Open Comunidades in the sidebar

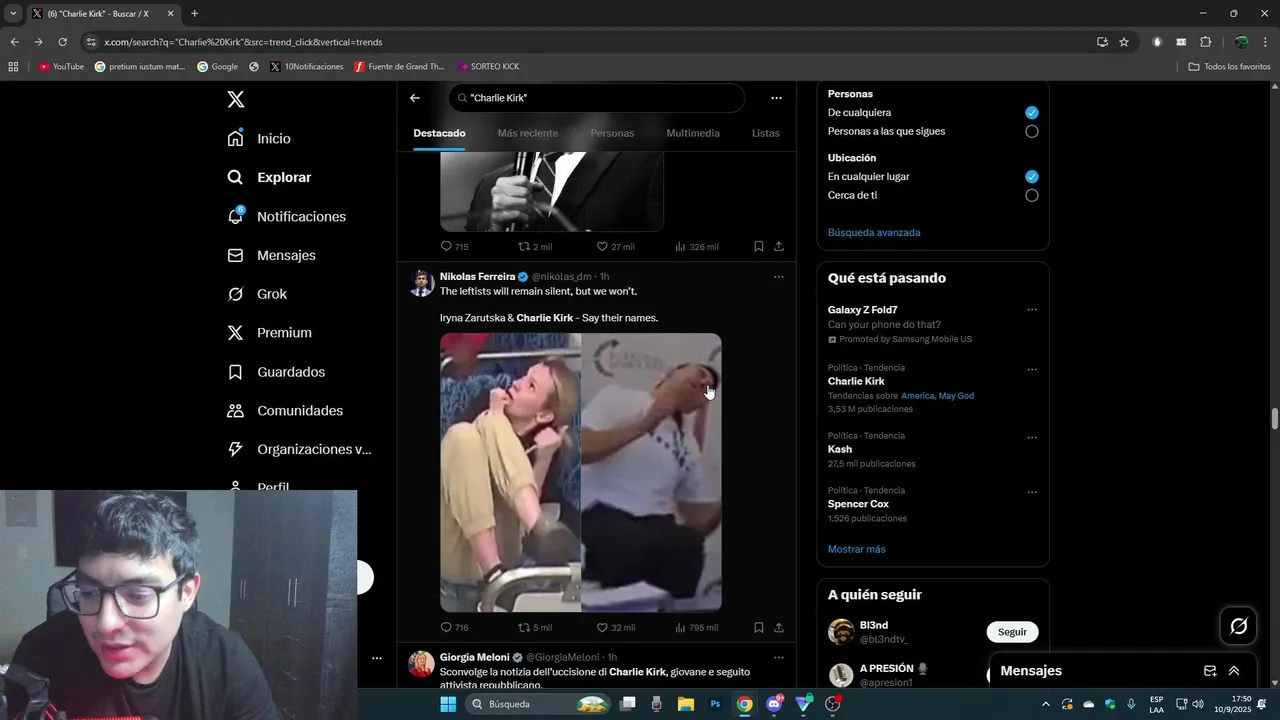pos(286,411)
